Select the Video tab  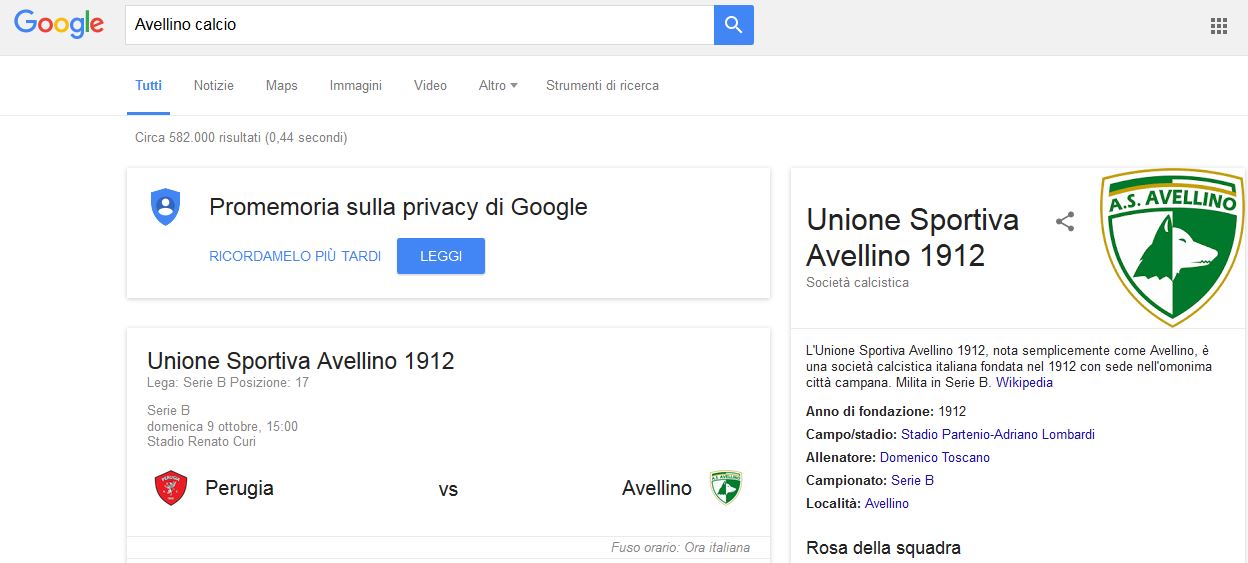click(x=430, y=86)
